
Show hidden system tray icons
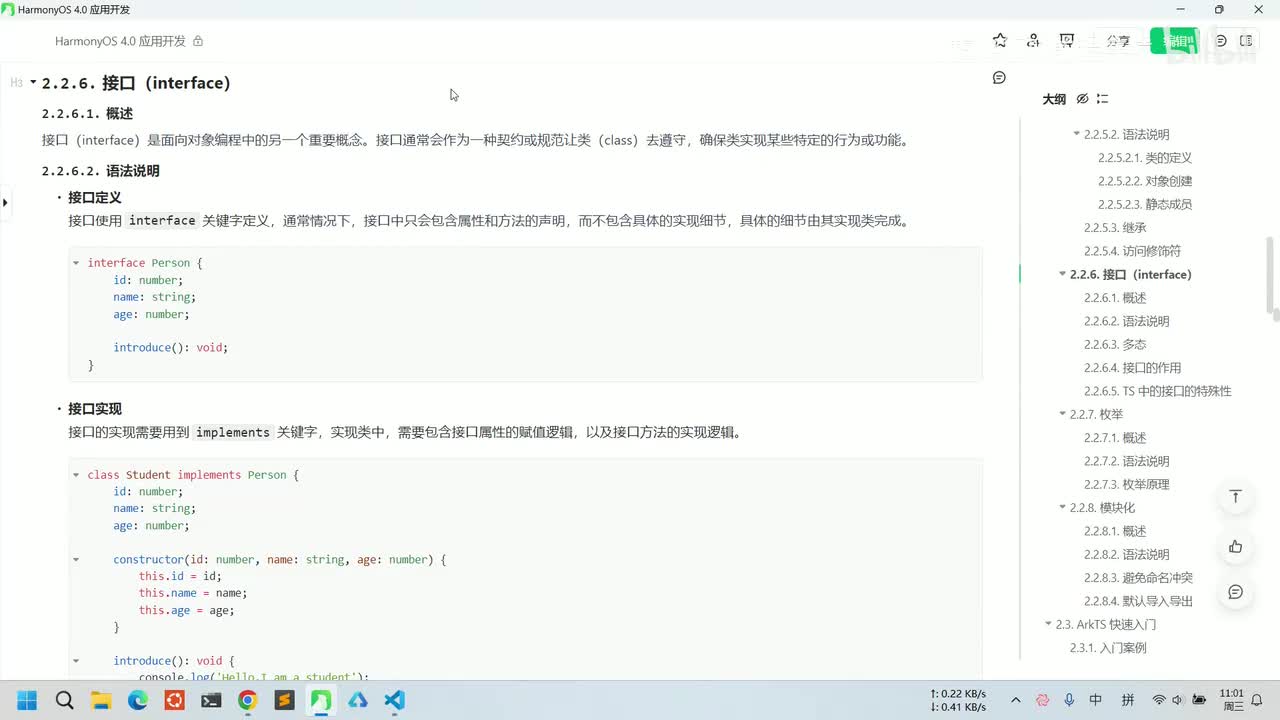coord(1016,700)
